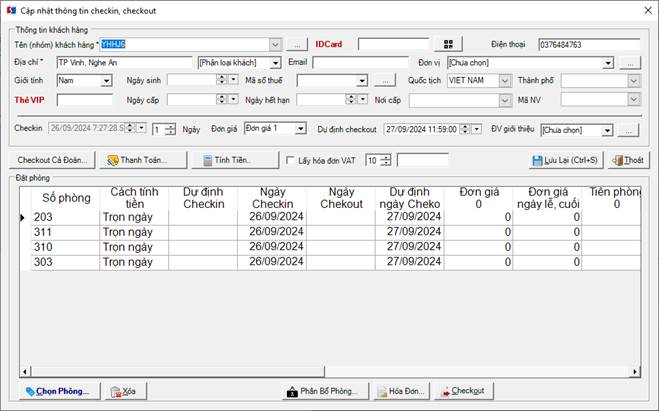The width and height of the screenshot is (659, 411).
Task: Open Phân Bổ Phòng room allocation
Action: (326, 391)
